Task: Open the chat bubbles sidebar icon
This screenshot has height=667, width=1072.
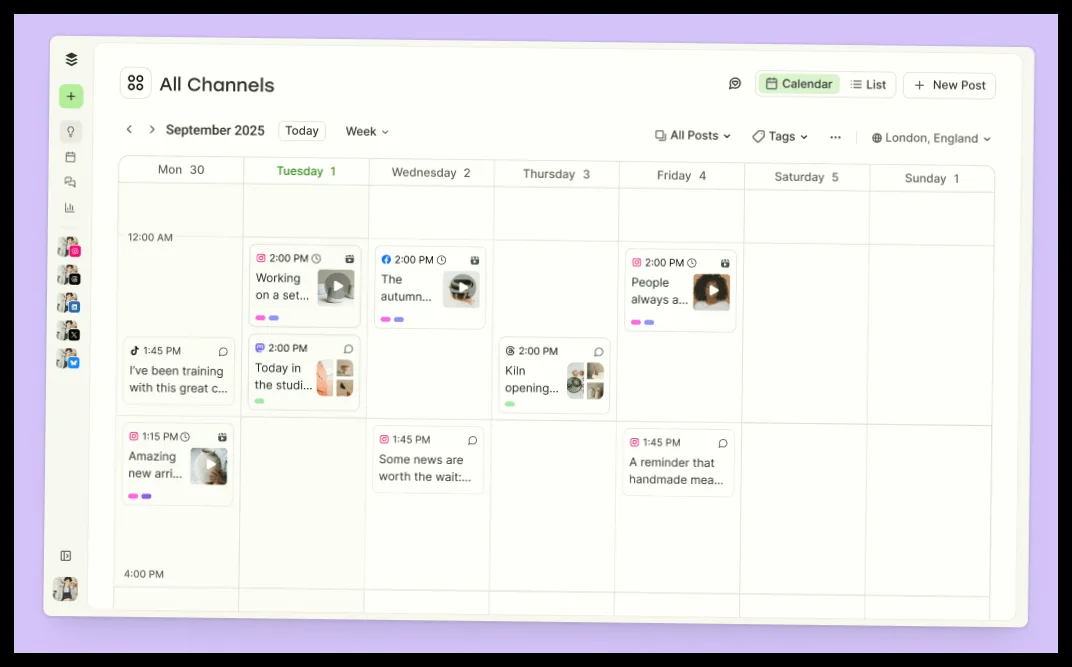Action: click(70, 182)
